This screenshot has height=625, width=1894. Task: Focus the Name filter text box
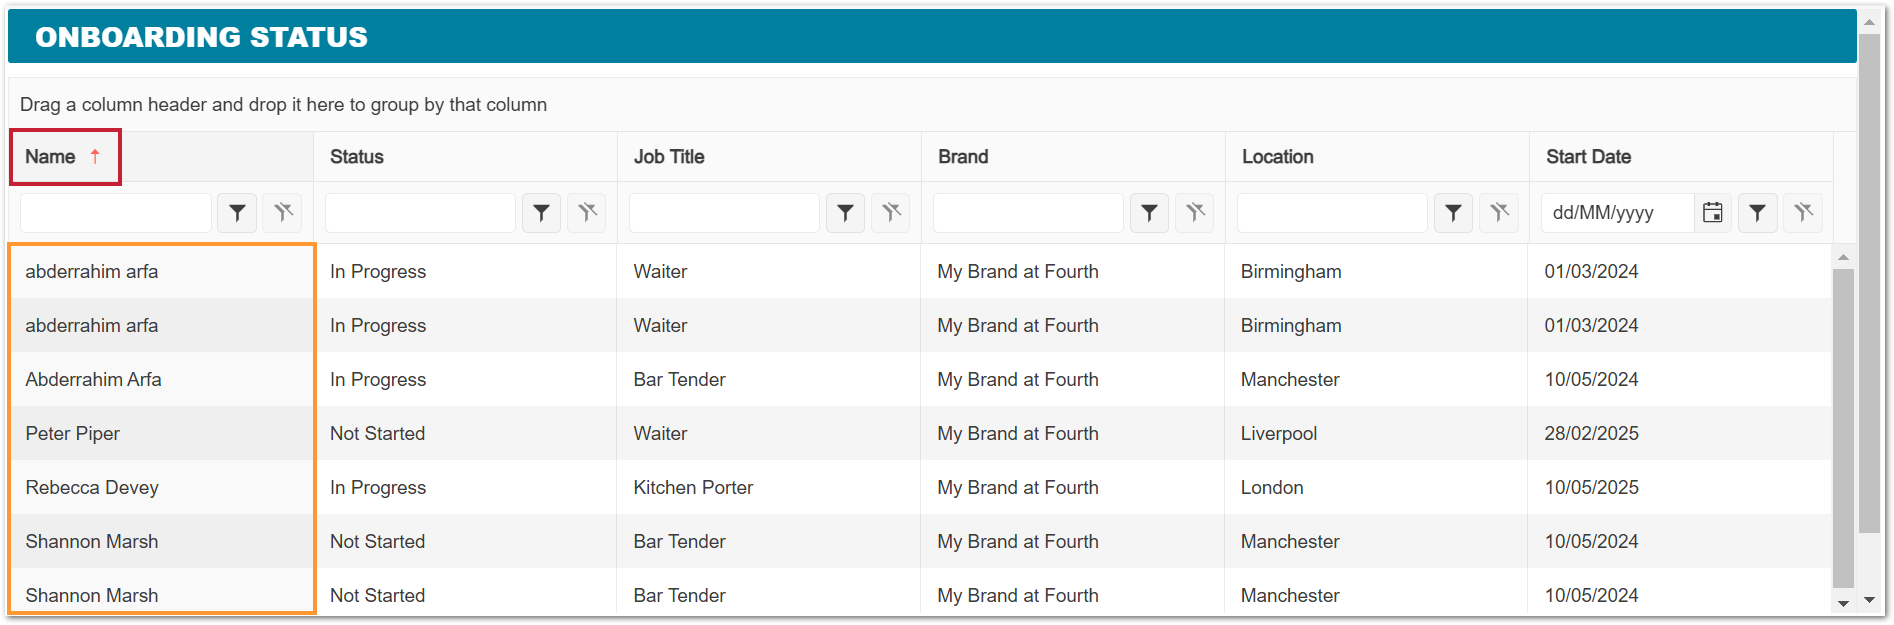click(x=116, y=213)
